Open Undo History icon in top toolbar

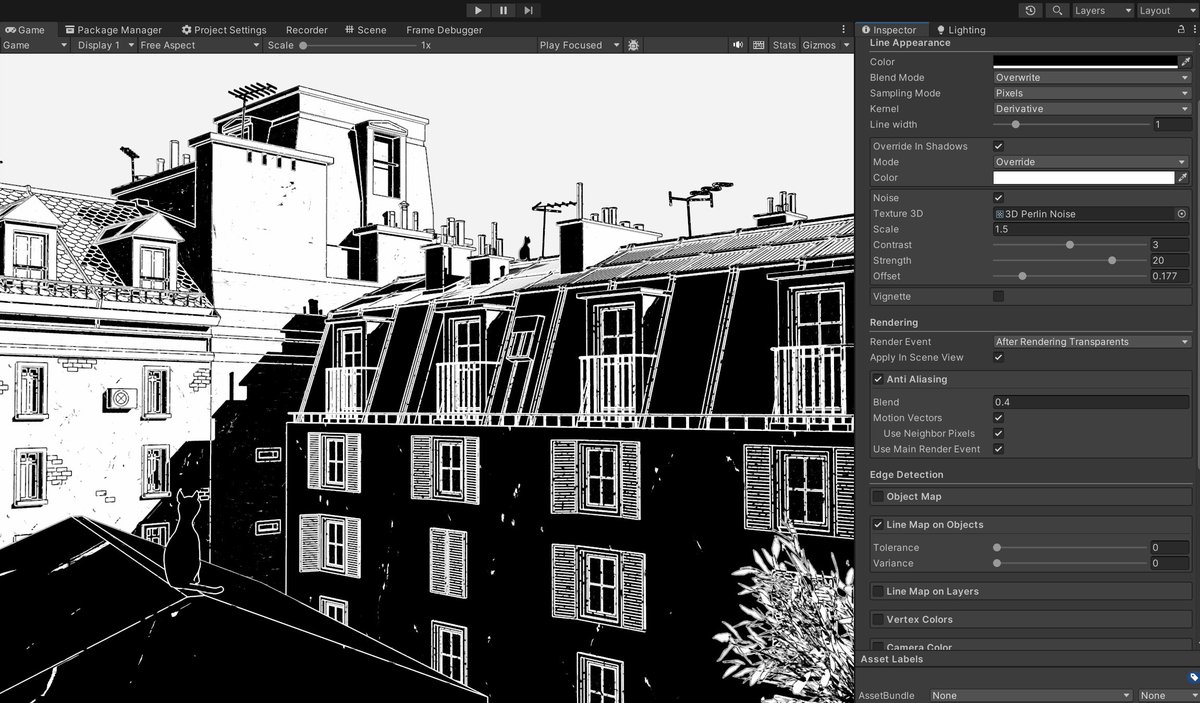[1031, 10]
